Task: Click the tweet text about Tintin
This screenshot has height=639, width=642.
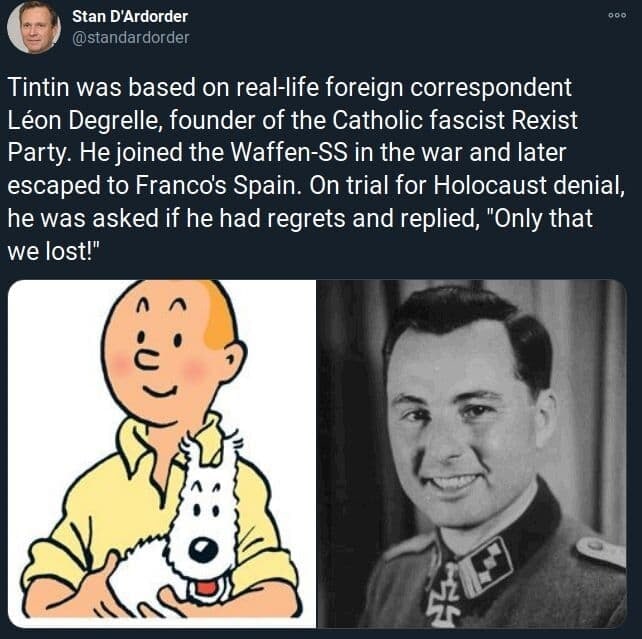Action: click(x=316, y=169)
